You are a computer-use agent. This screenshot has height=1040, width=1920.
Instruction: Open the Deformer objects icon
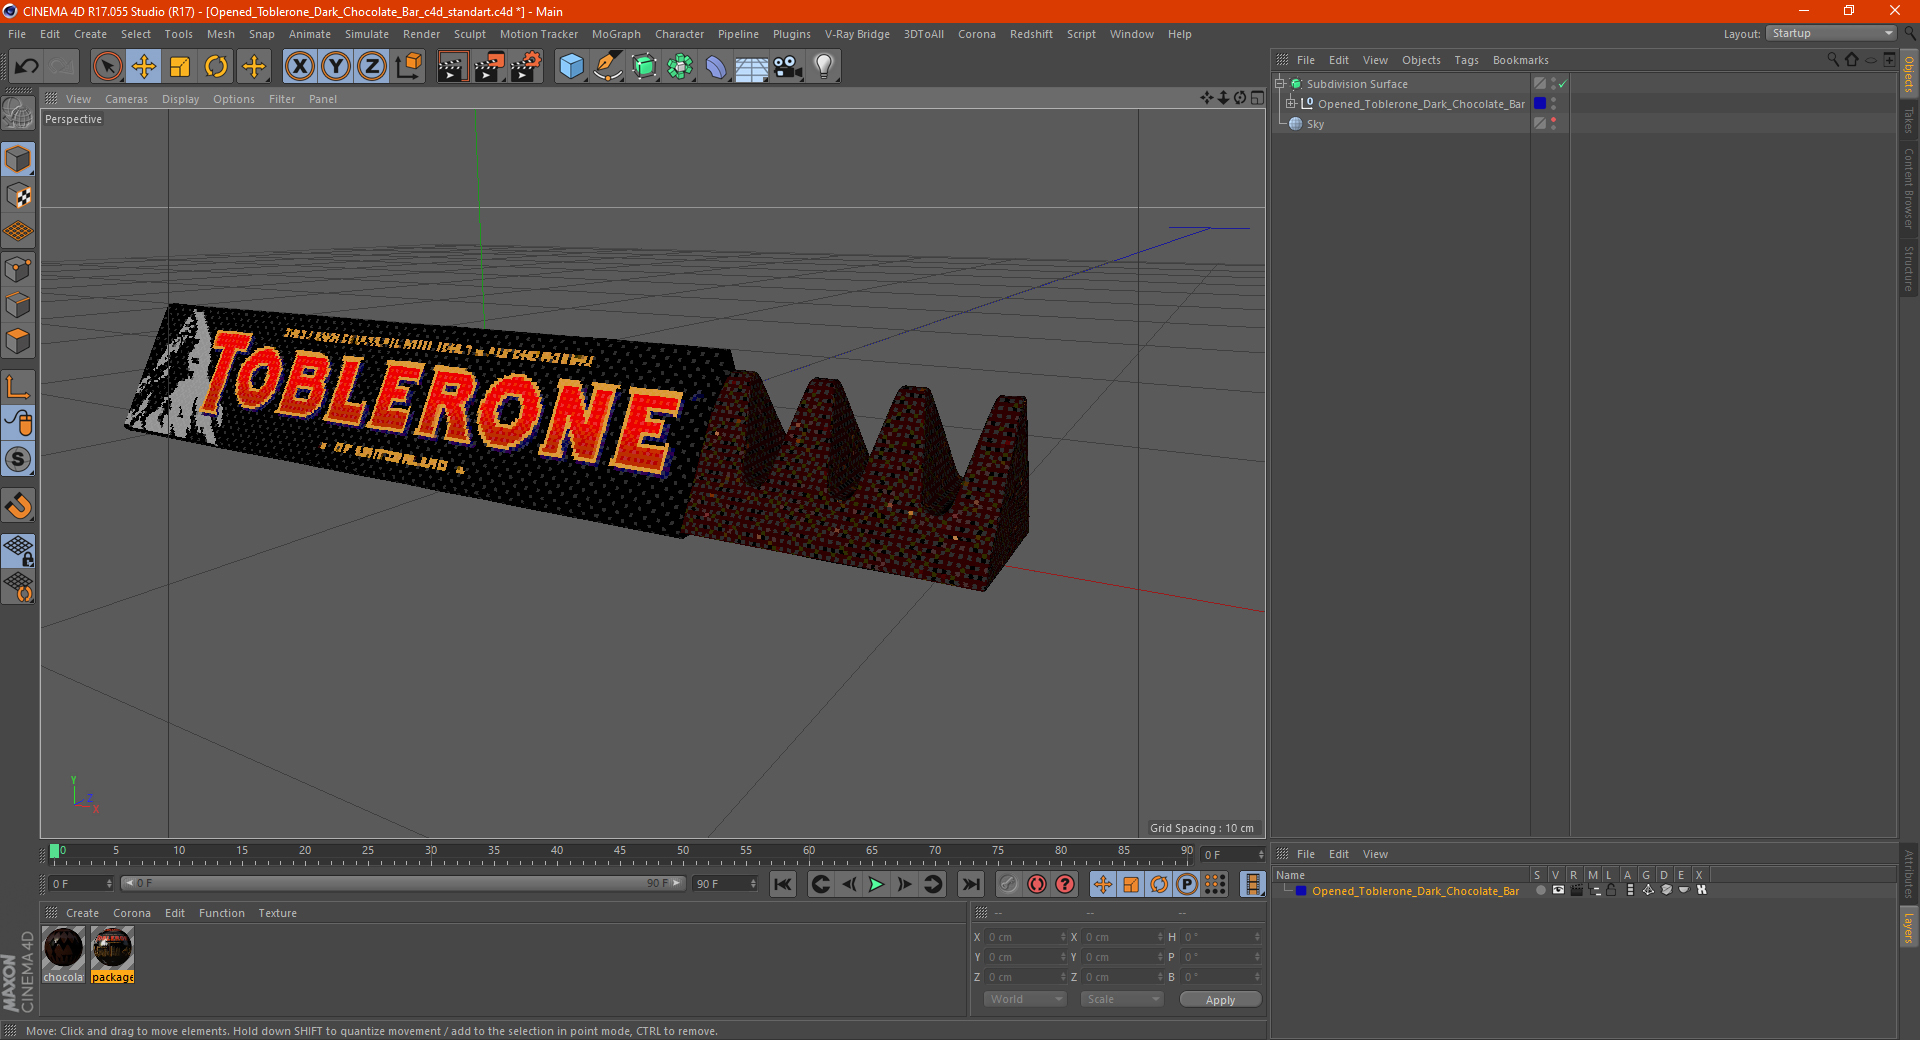(x=716, y=67)
